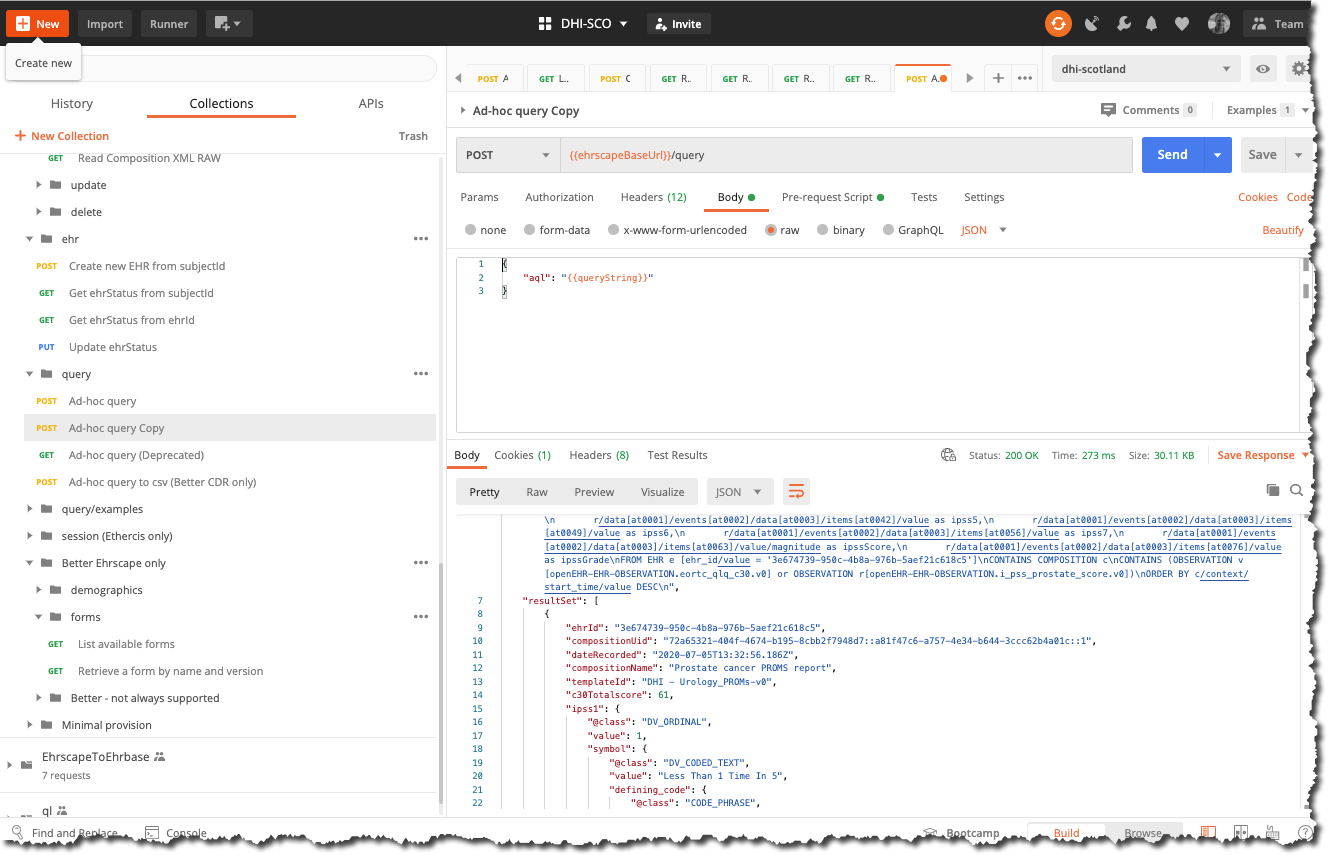Open the POST method dropdown
The image size is (1328, 855).
pos(508,155)
